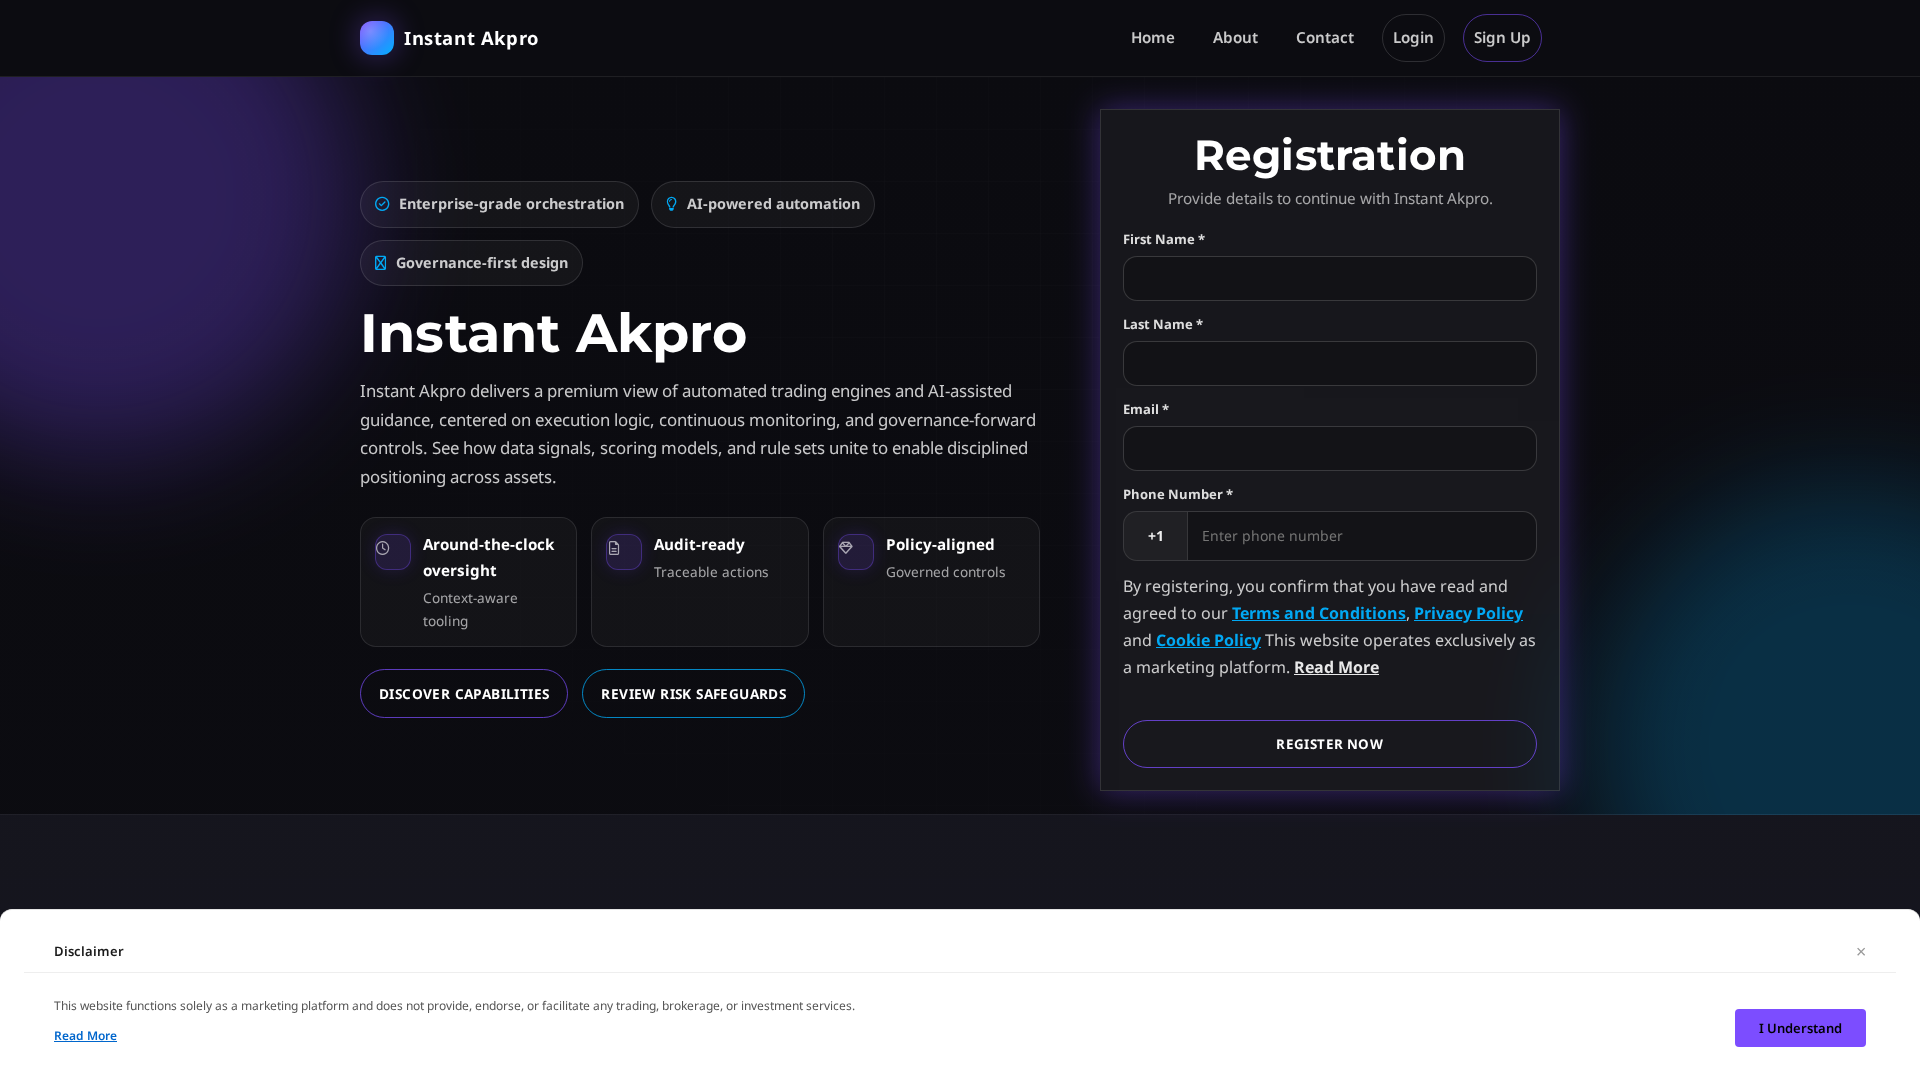The image size is (1920, 1080).
Task: Click the Audit-ready card title
Action: coord(699,545)
